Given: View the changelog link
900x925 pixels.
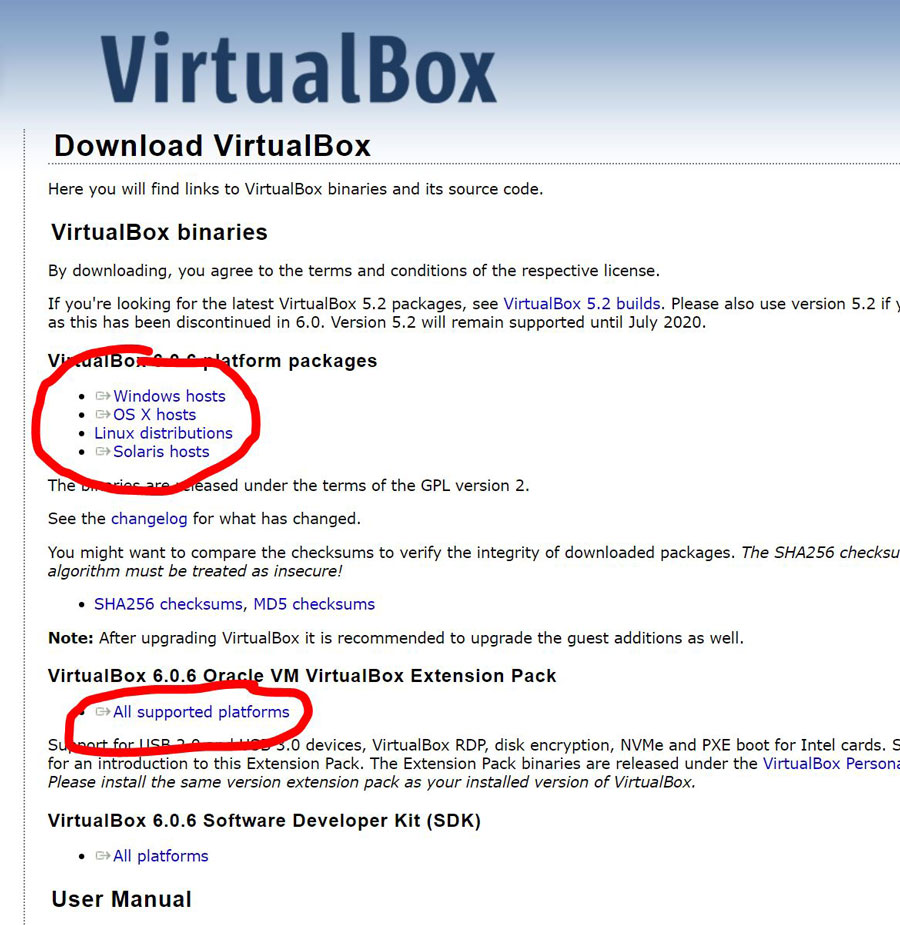Looking at the screenshot, I should coord(149,519).
